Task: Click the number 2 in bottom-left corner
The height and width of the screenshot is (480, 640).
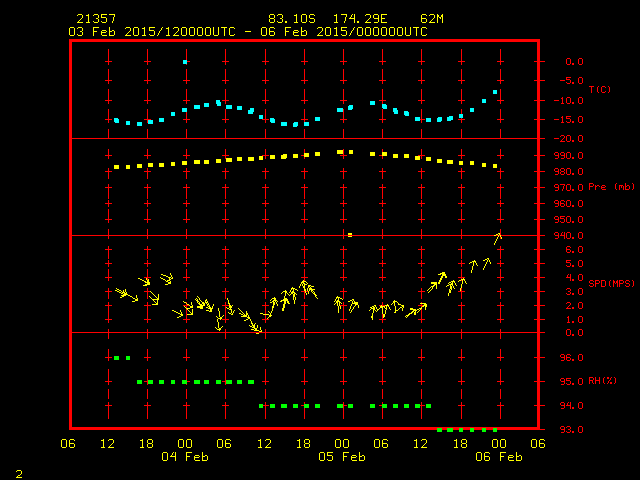Action: pos(18,470)
